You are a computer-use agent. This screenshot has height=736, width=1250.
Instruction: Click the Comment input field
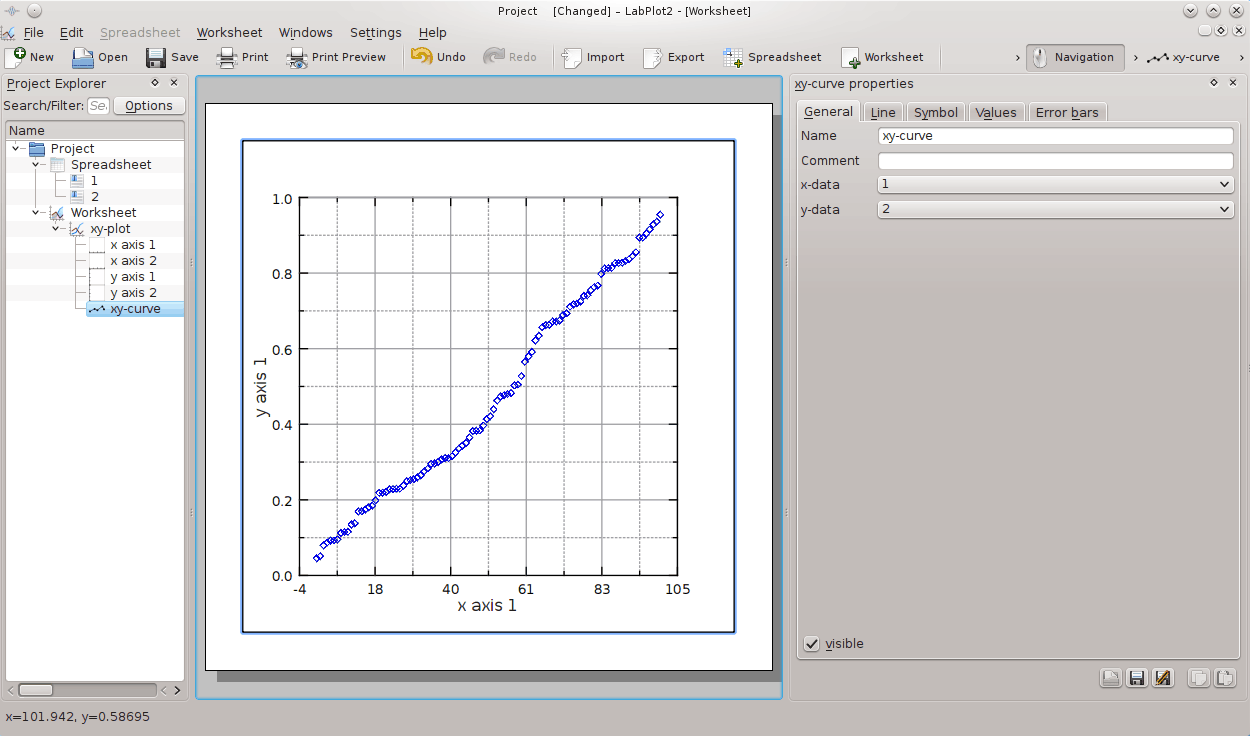tap(1055, 160)
